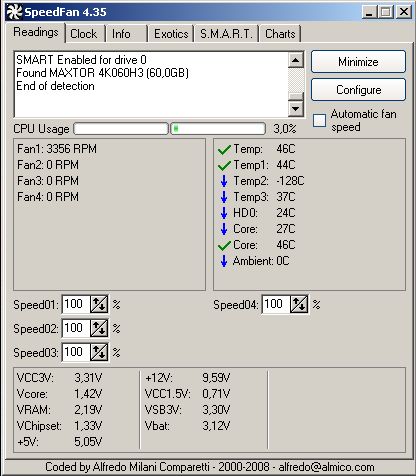Click the VCC1.5V '0,71V' reading
This screenshot has height=476, width=416.
coord(216,394)
